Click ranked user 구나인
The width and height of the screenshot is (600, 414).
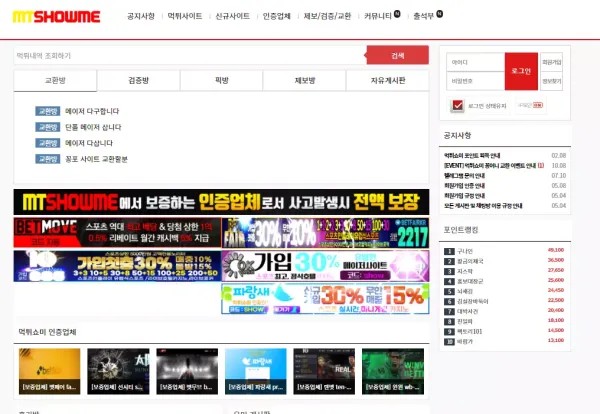point(465,251)
